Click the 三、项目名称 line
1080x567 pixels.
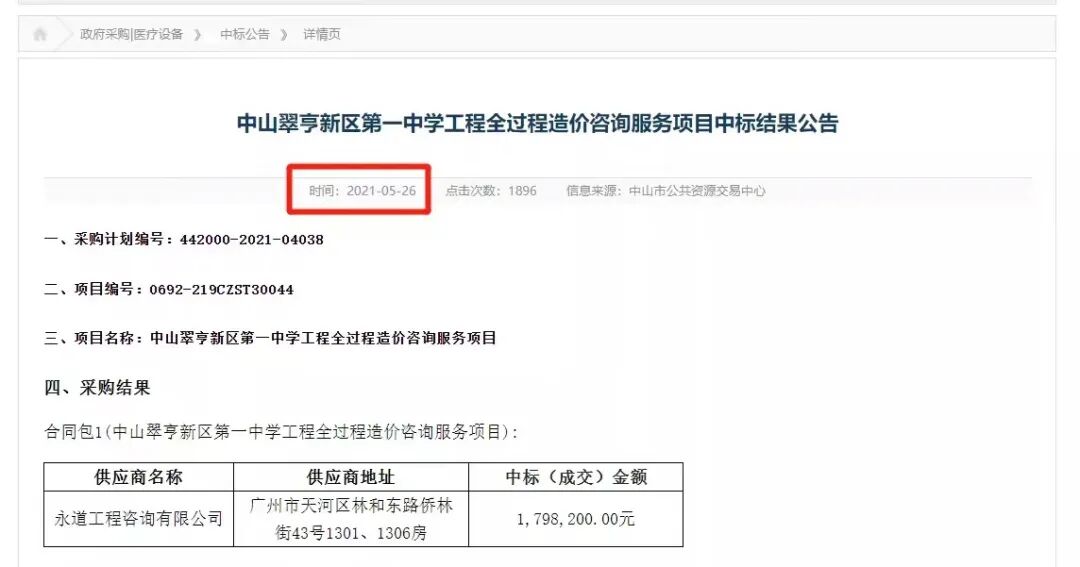(270, 338)
